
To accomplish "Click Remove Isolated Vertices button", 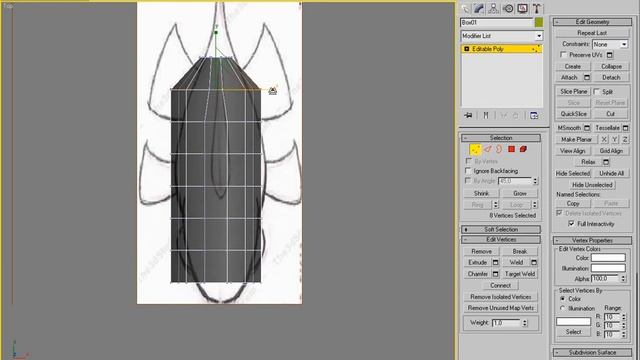I will coord(500,297).
